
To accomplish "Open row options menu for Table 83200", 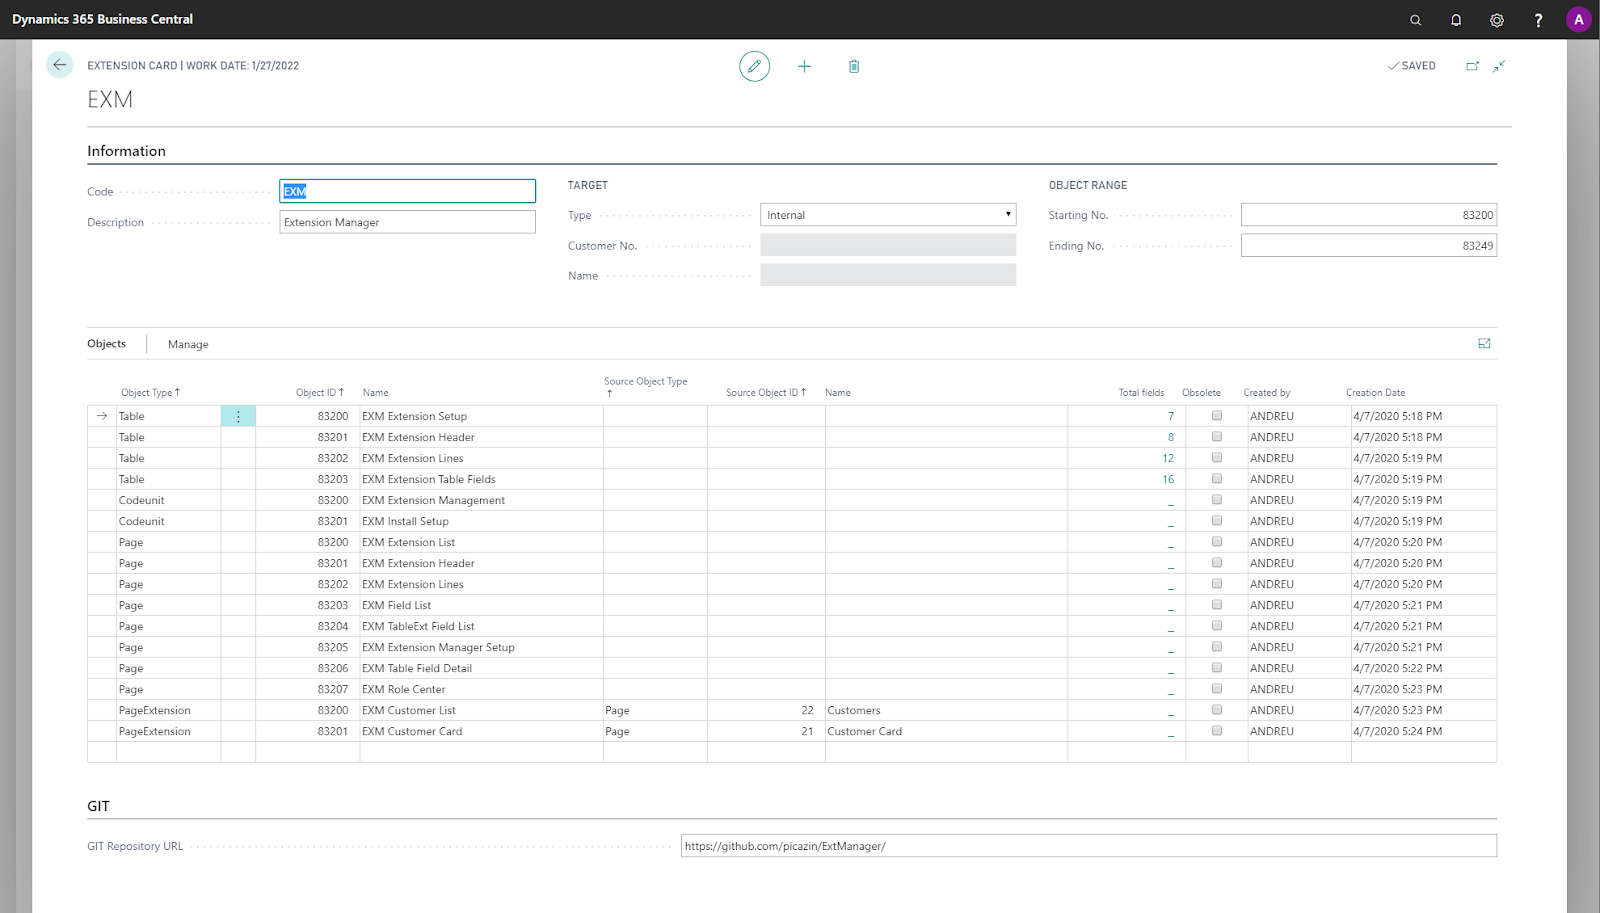I will click(238, 416).
